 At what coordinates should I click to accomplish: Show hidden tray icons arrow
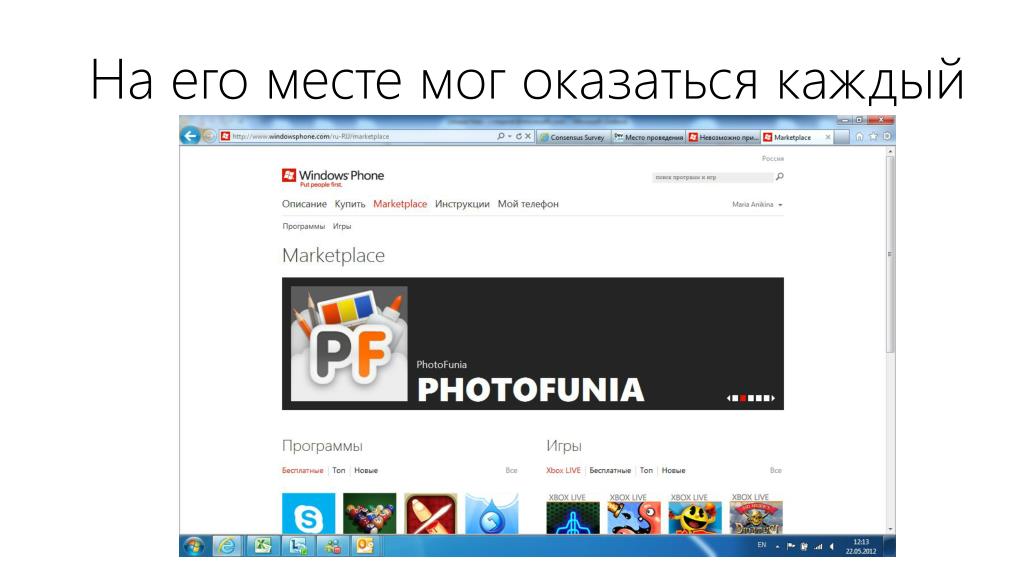pos(777,547)
